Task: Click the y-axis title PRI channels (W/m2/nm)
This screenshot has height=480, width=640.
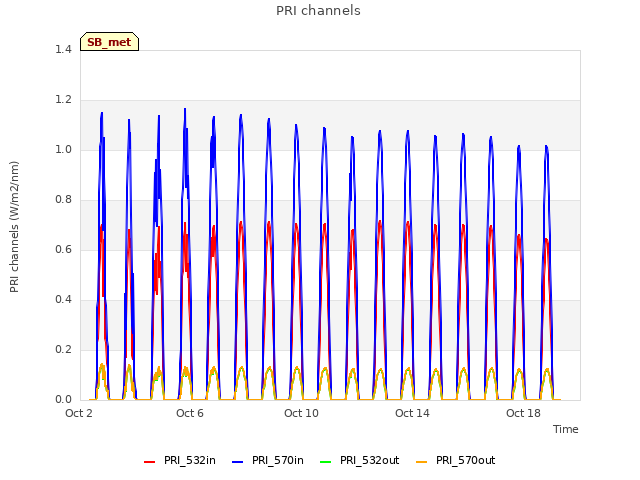Action: [x=14, y=227]
